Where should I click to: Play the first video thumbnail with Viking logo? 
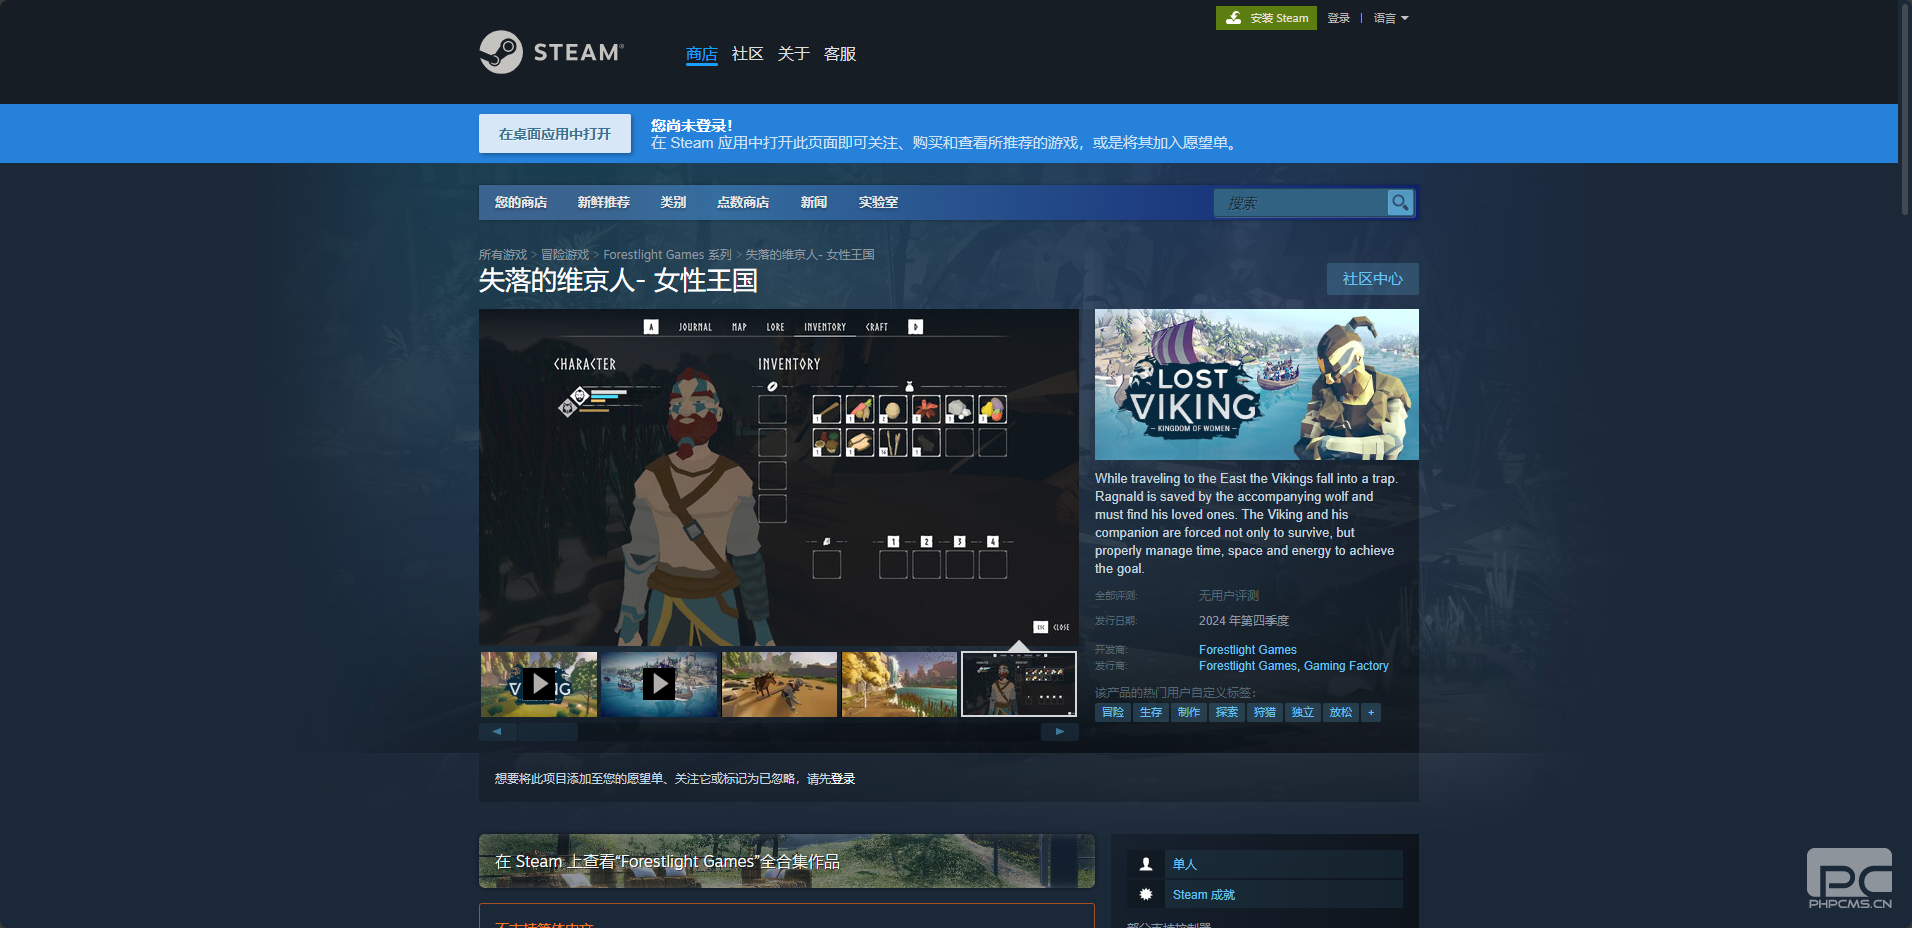point(539,684)
